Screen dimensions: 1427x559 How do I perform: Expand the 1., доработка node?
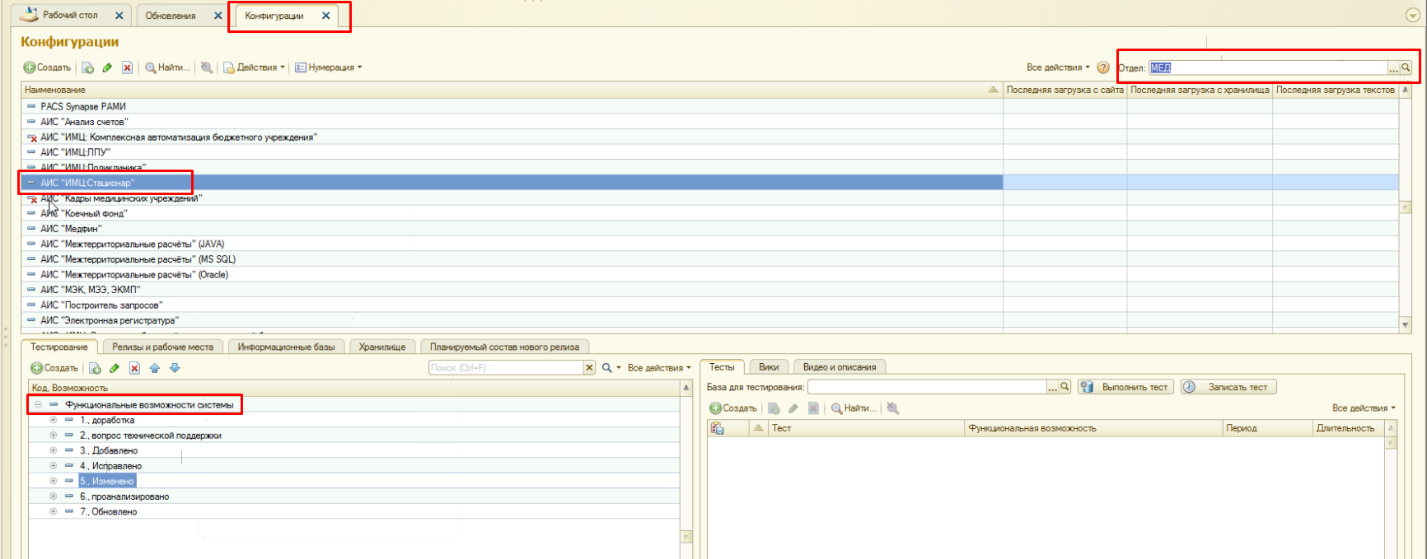tap(53, 420)
